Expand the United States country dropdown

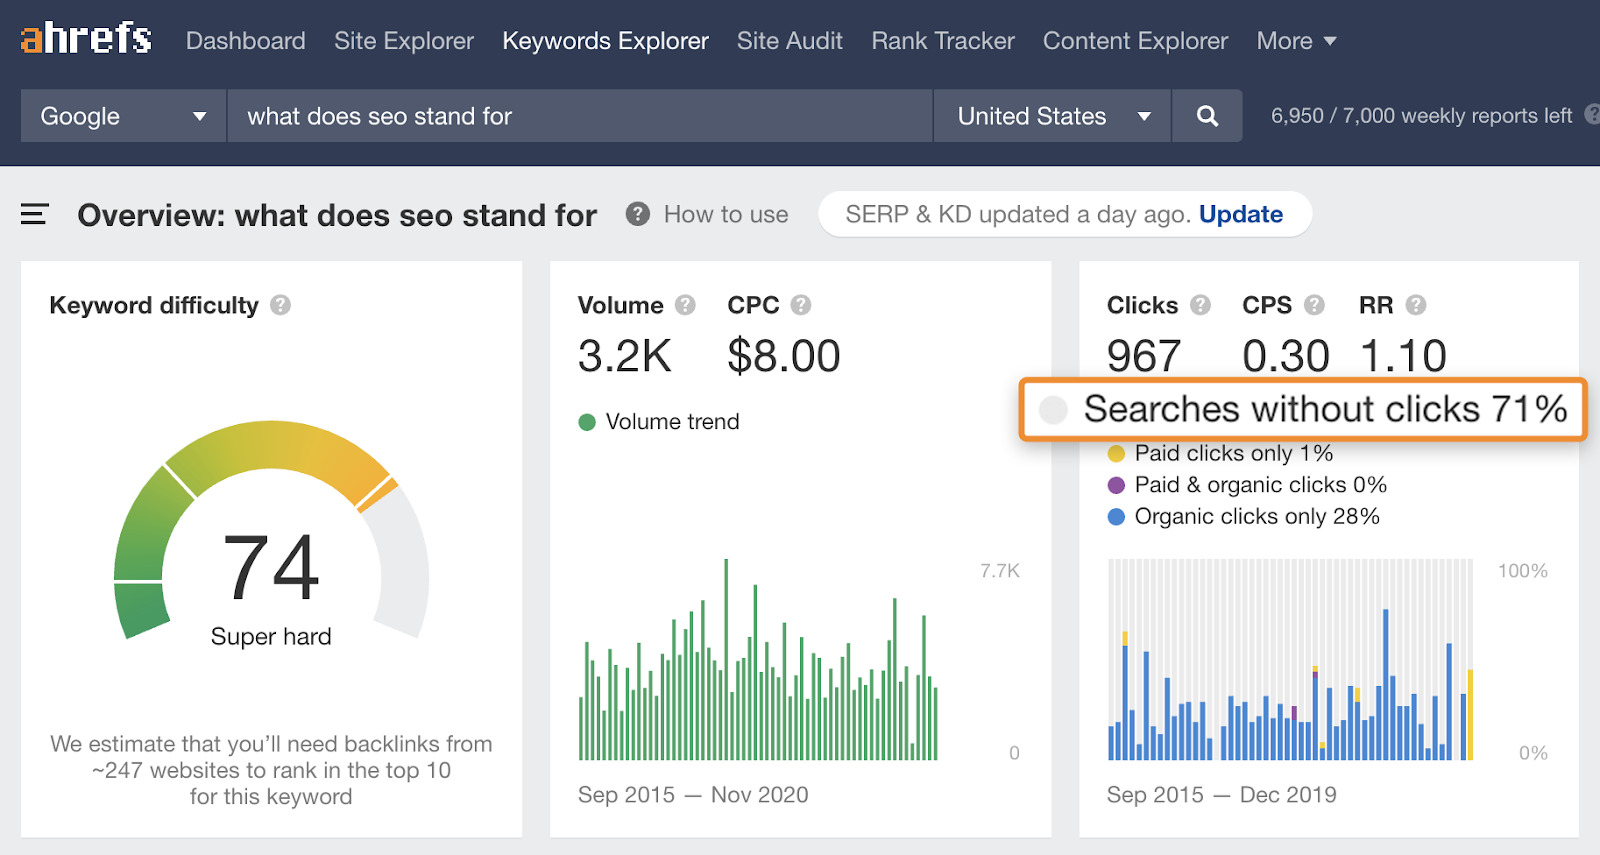click(x=1052, y=116)
